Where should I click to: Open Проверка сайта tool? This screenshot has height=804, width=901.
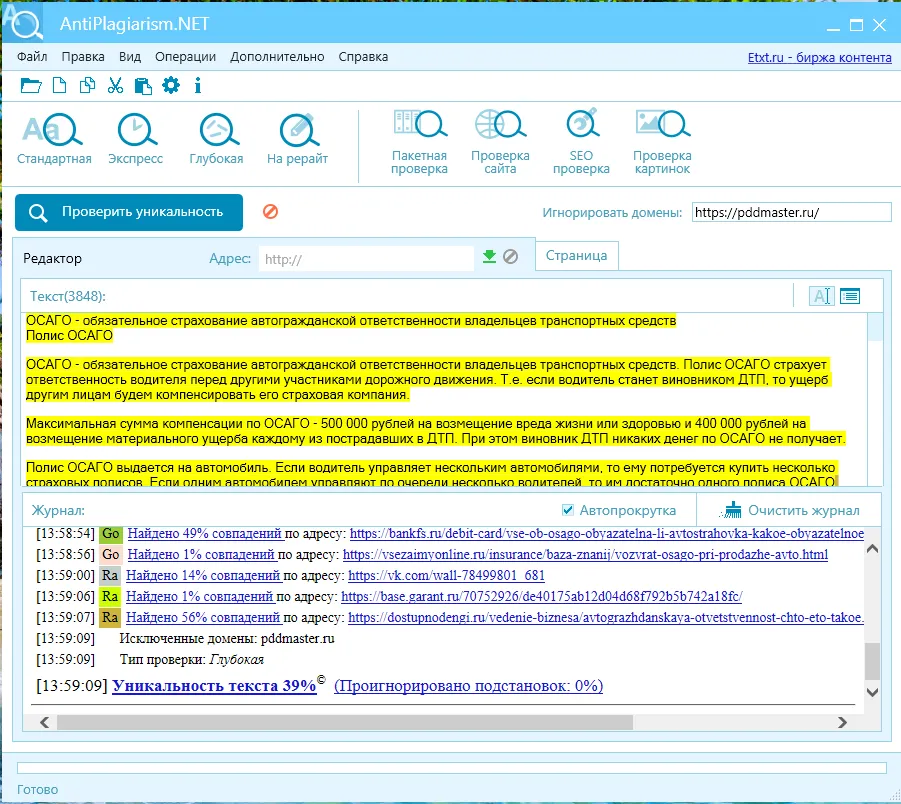pos(500,143)
